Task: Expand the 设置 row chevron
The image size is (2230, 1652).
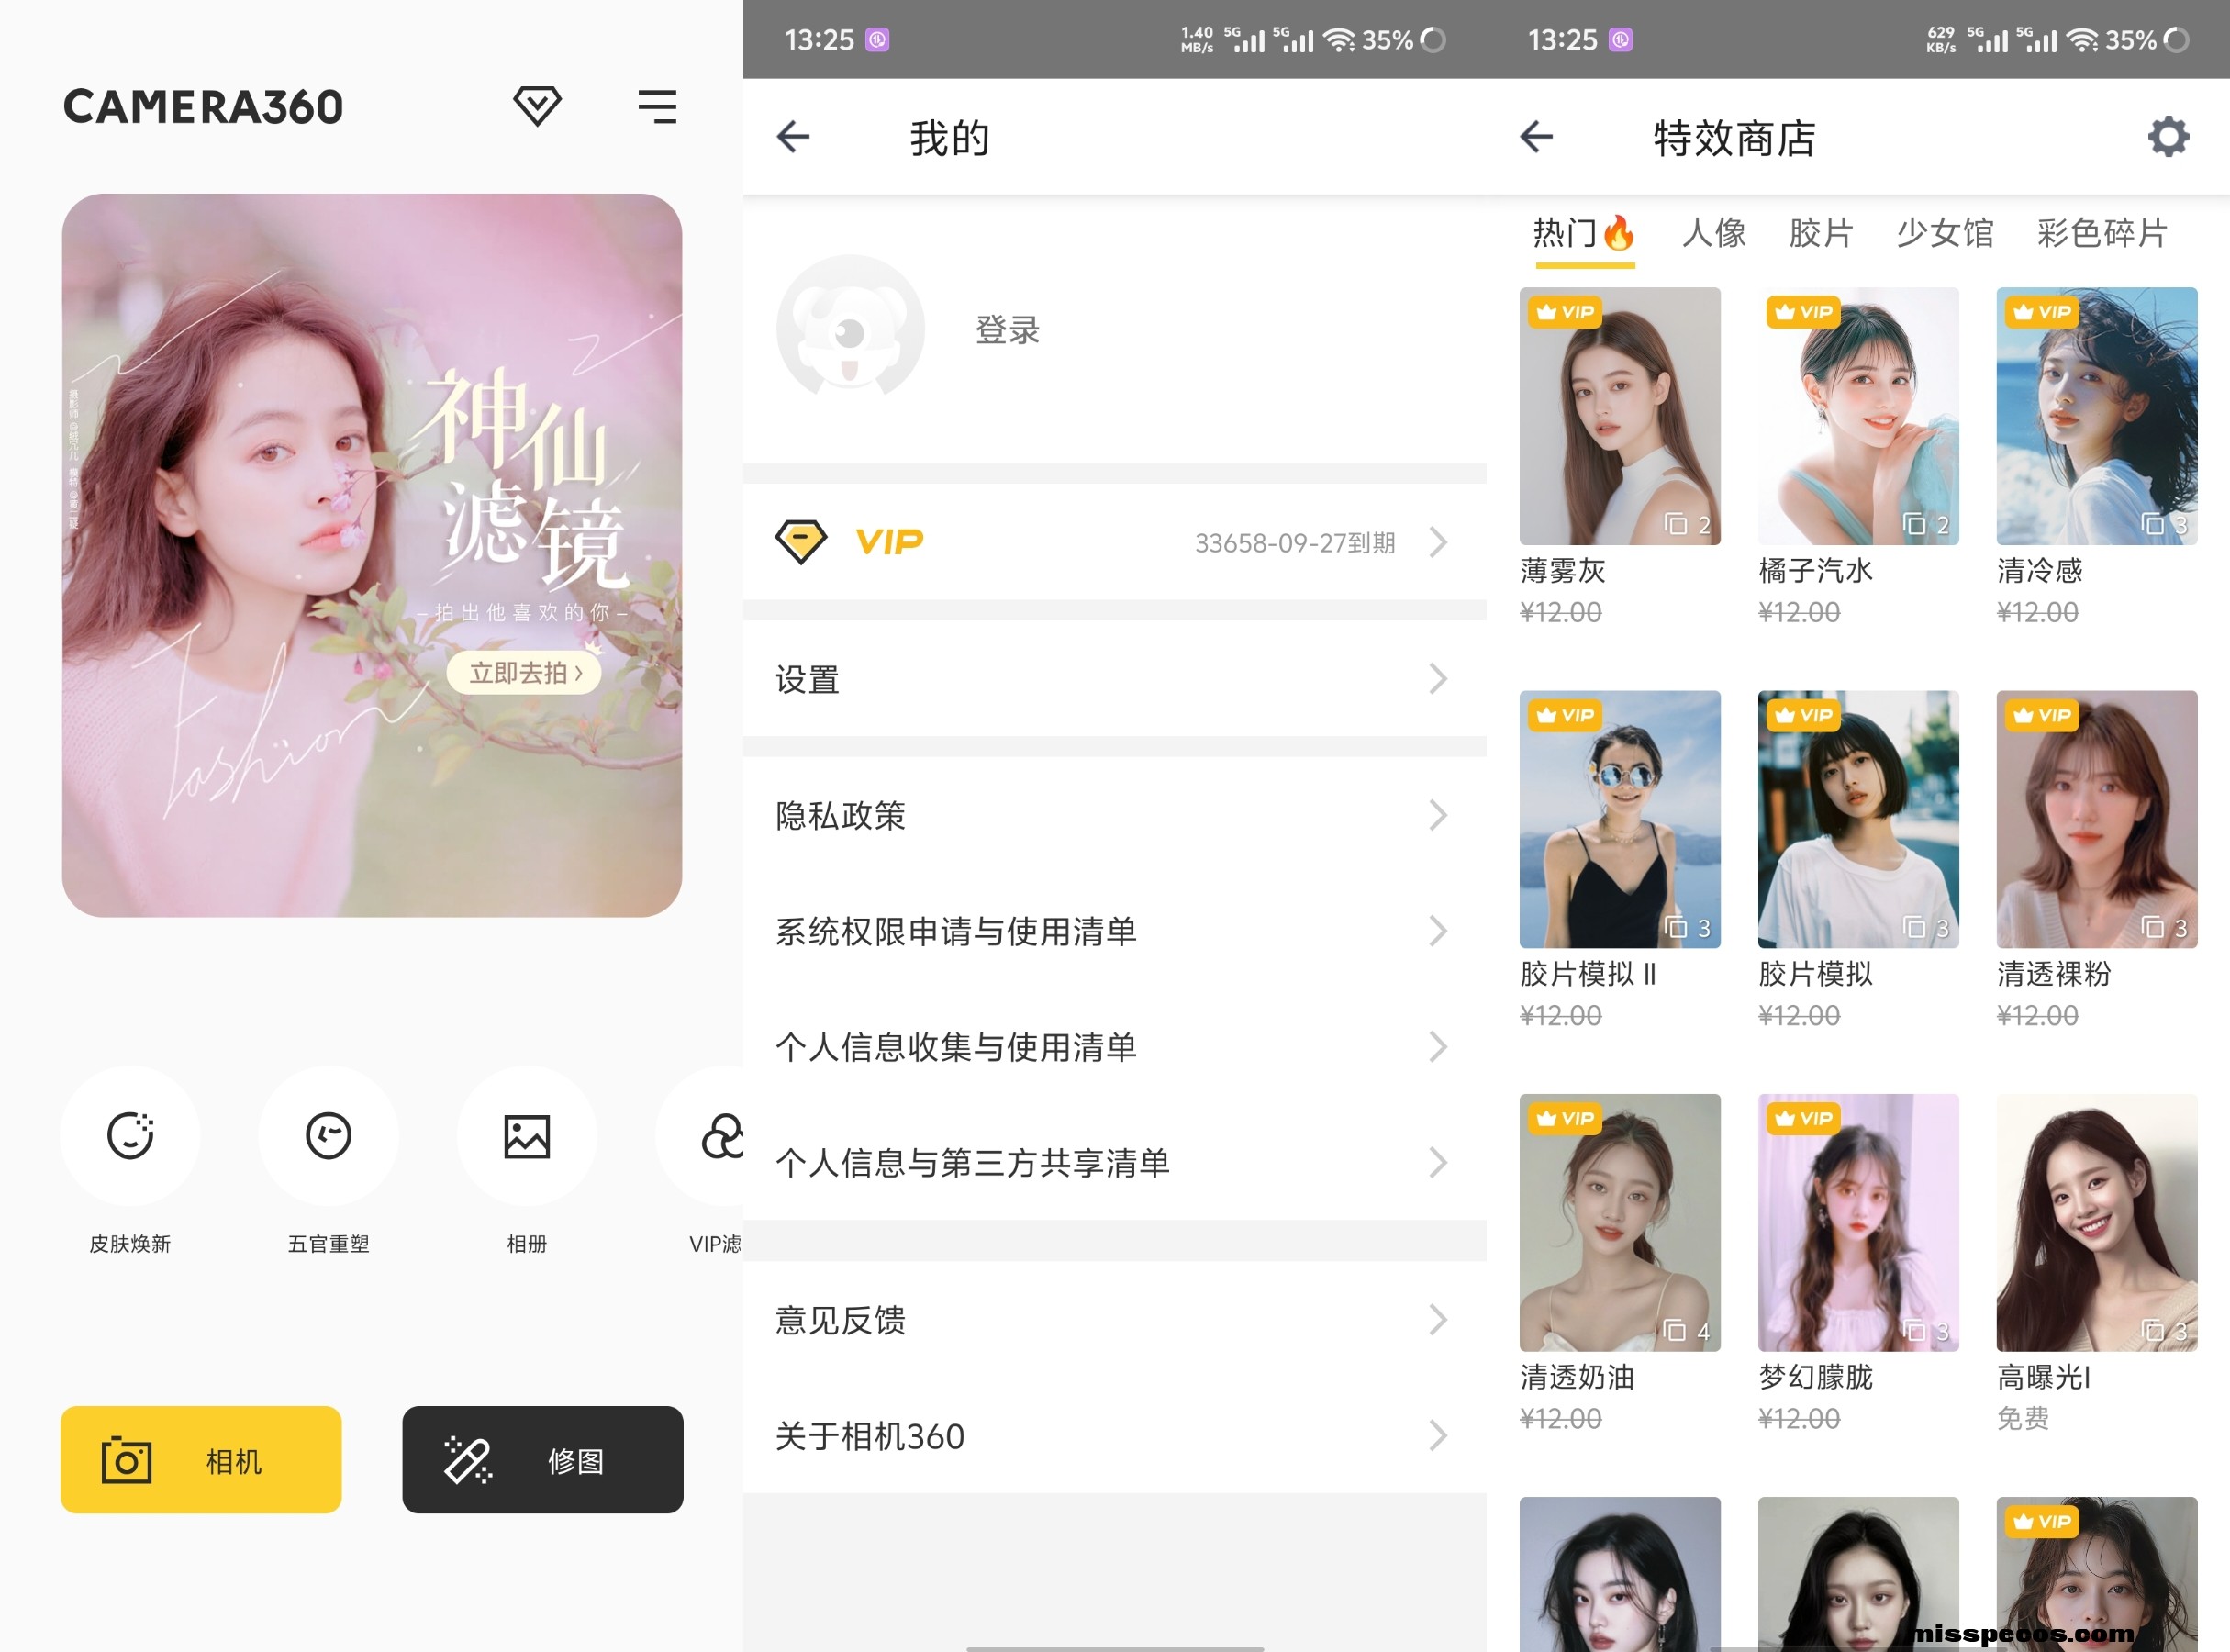Action: pos(1438,679)
